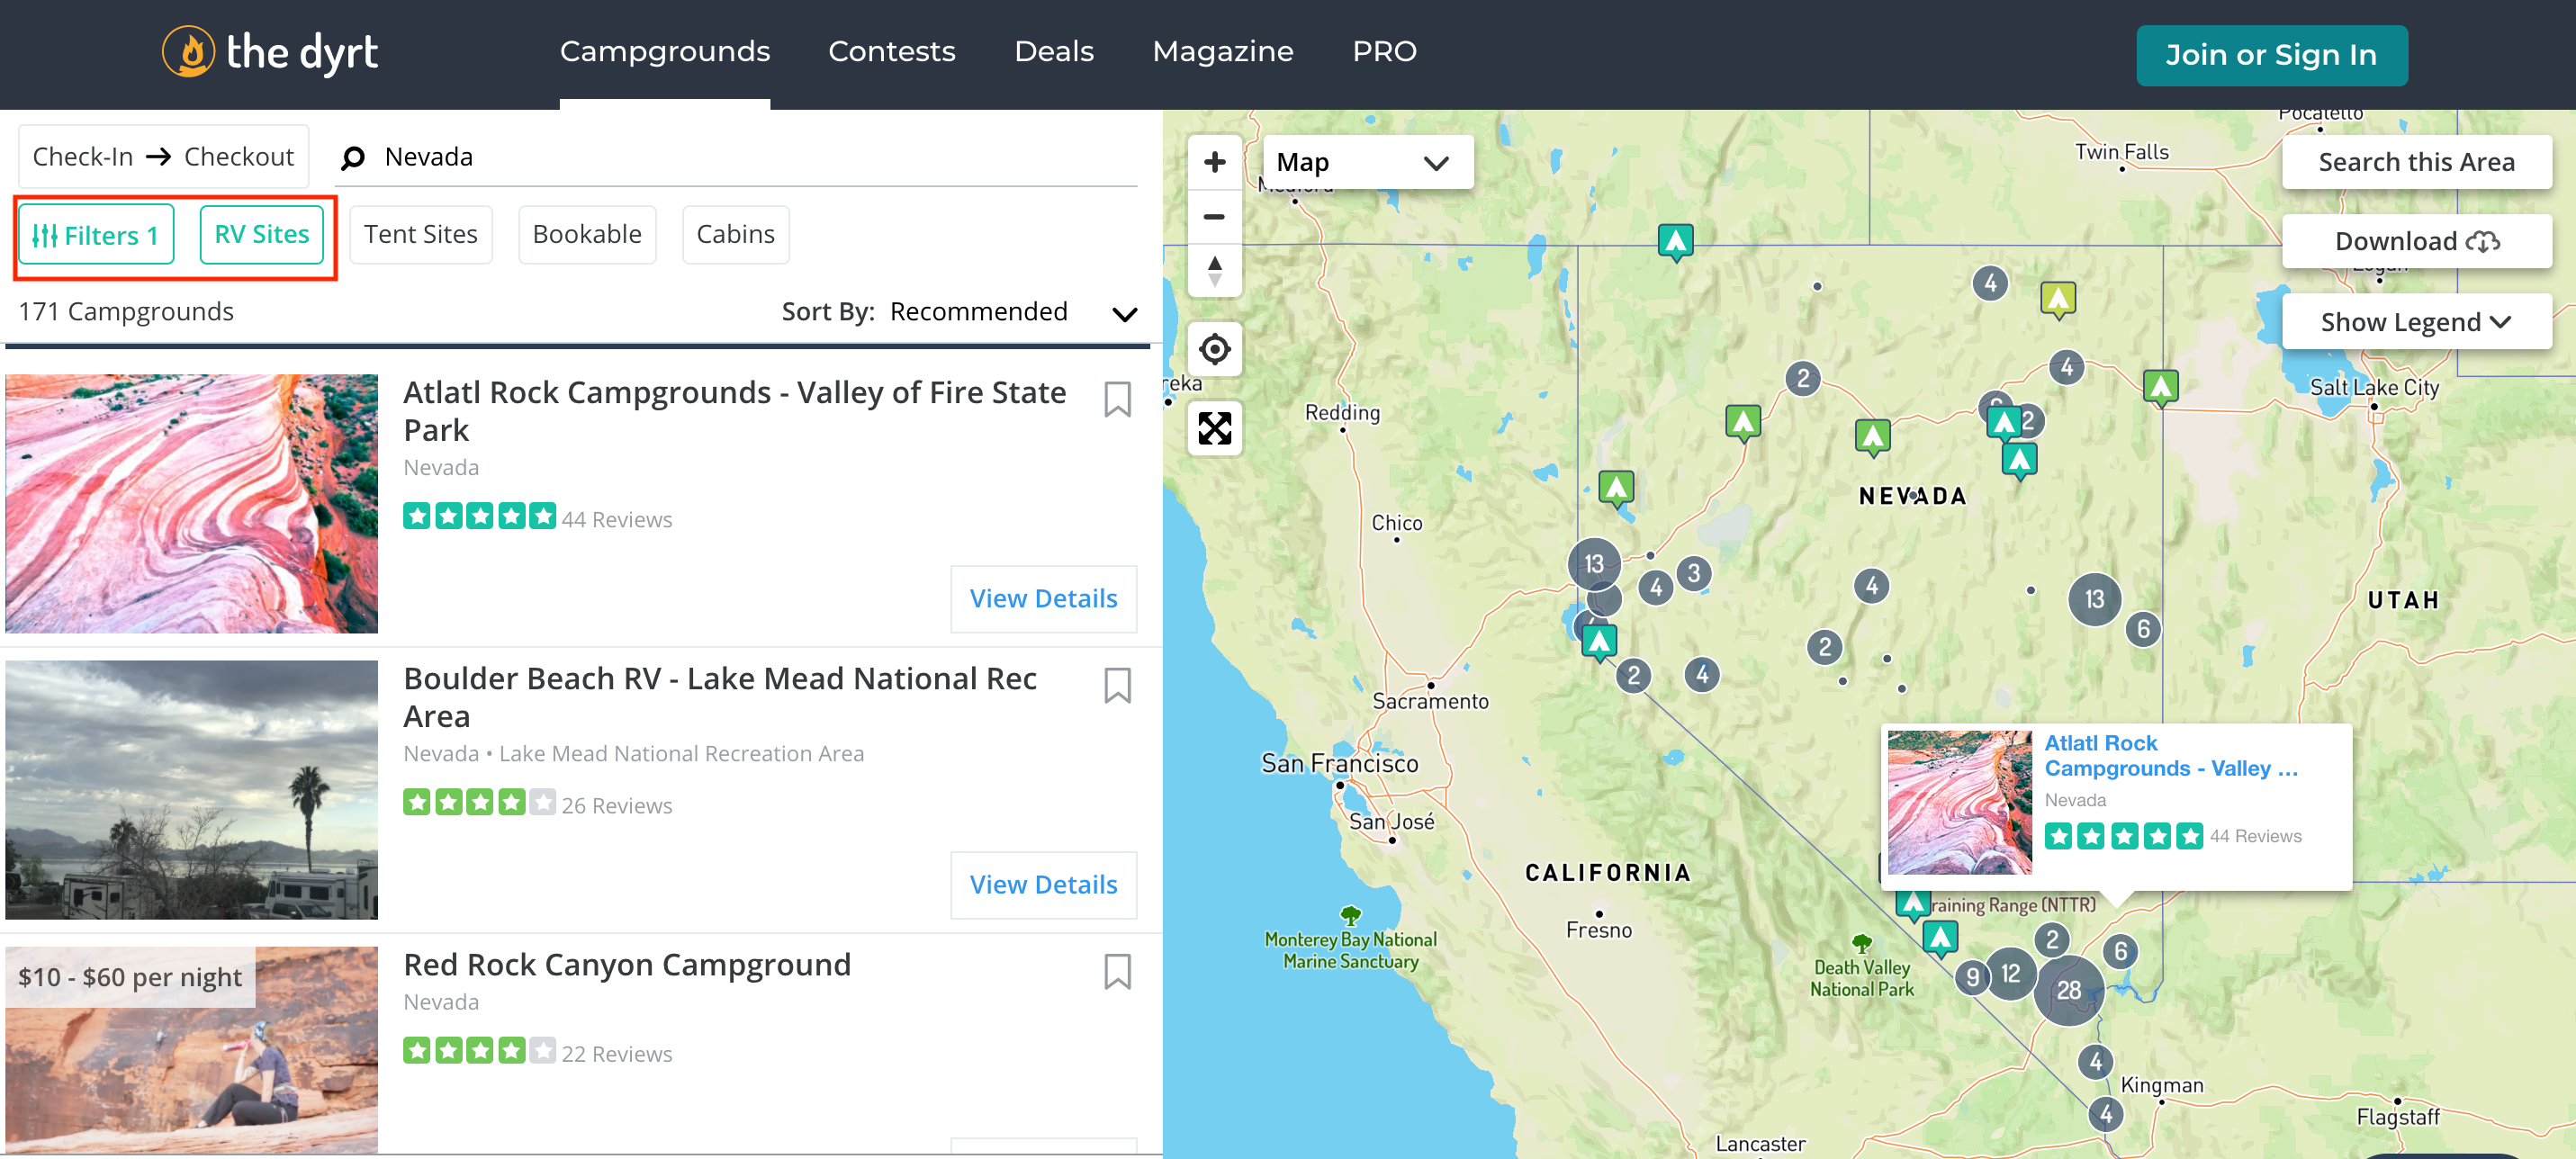Click the cluster marker labeled 28
Screen dimensions: 2576x1159
[x=2068, y=990]
